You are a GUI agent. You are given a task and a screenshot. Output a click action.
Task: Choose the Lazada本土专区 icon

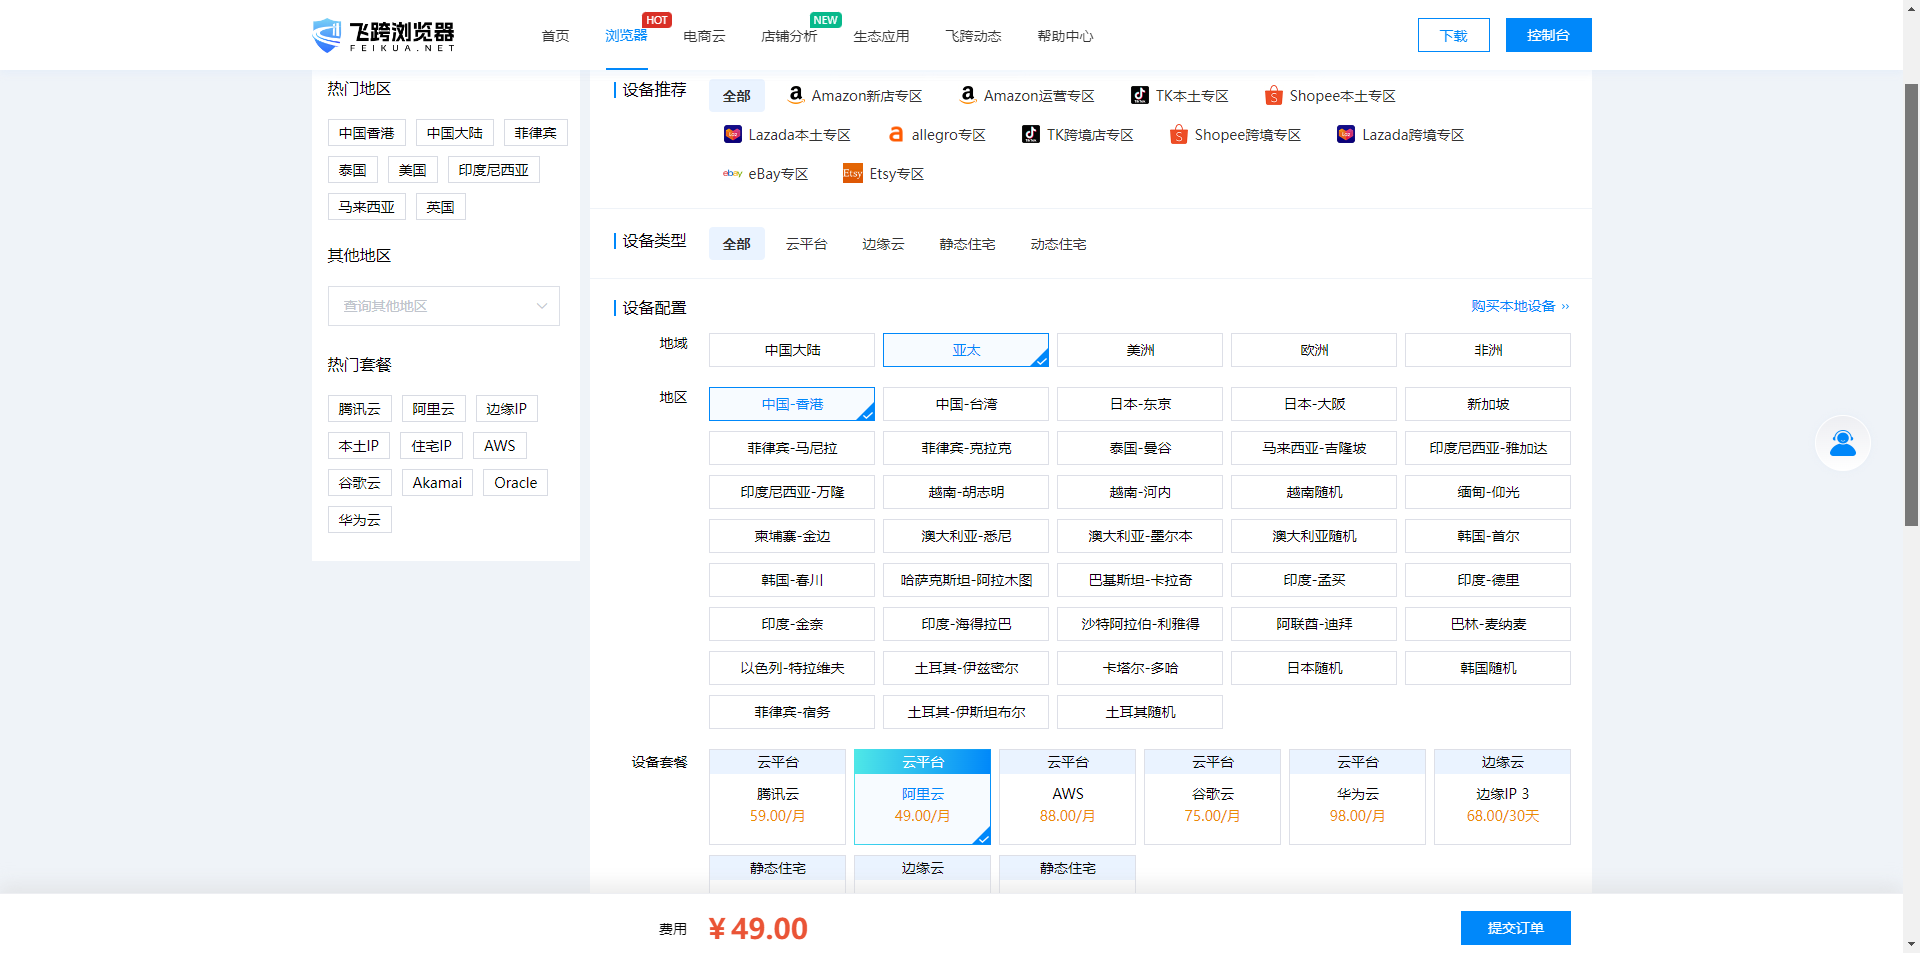coord(733,134)
